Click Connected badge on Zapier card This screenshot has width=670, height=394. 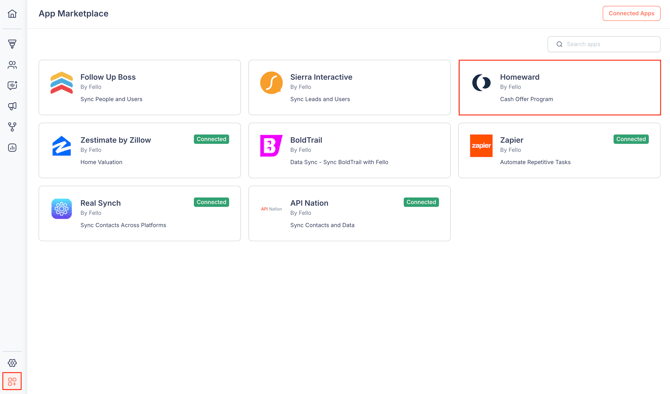(631, 139)
